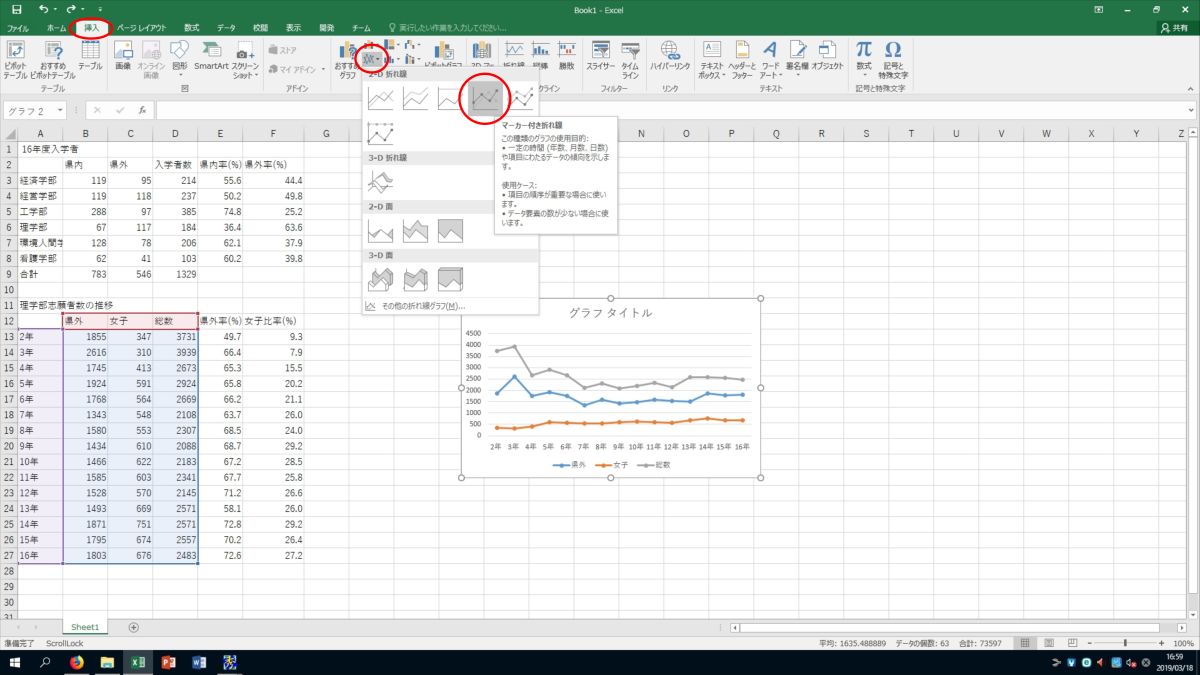The height and width of the screenshot is (675, 1200).
Task: Expand the formula bar
Action: (1190, 110)
